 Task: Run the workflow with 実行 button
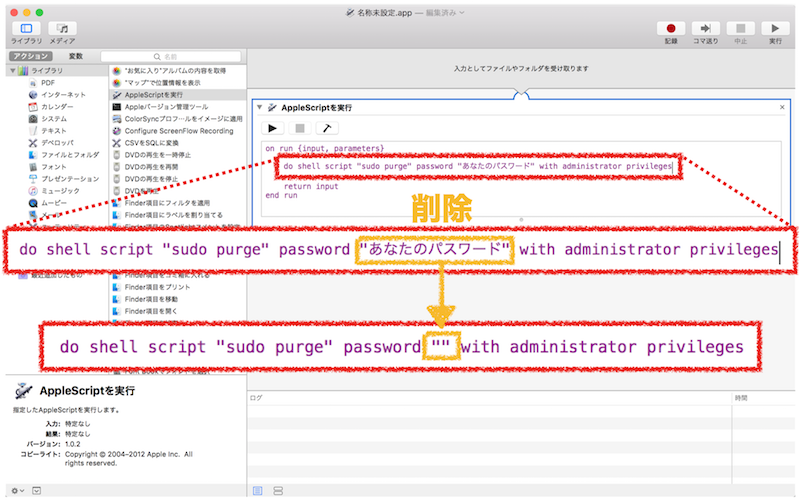775,29
